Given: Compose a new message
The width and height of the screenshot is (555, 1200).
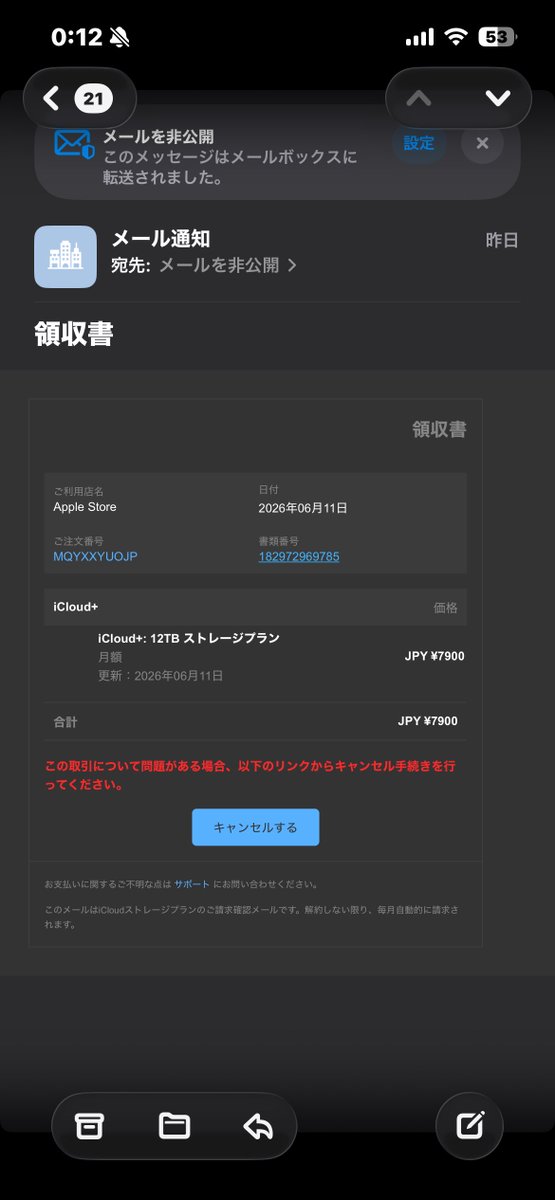Looking at the screenshot, I should (470, 1126).
